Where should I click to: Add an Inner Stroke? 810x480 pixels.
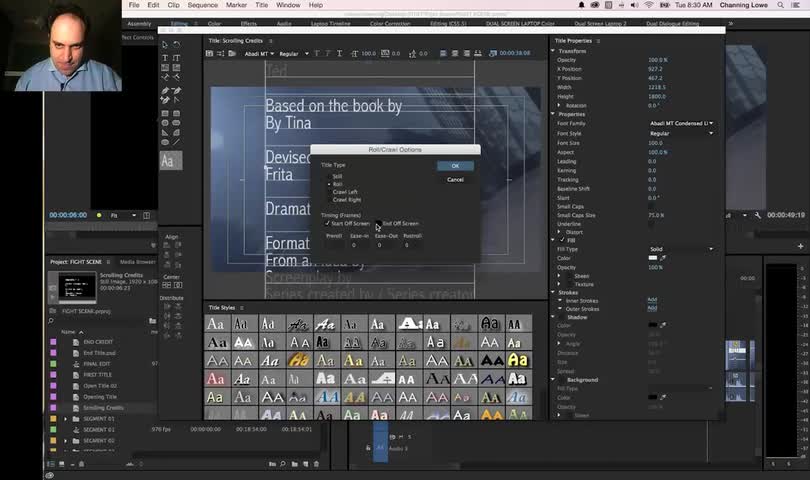coord(652,300)
